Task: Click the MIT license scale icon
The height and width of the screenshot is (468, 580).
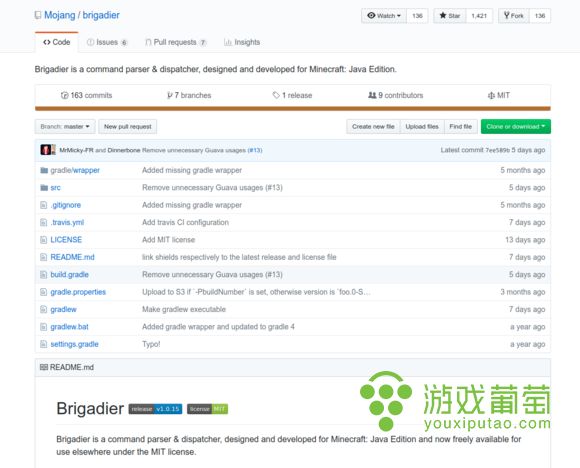Action: [491, 95]
